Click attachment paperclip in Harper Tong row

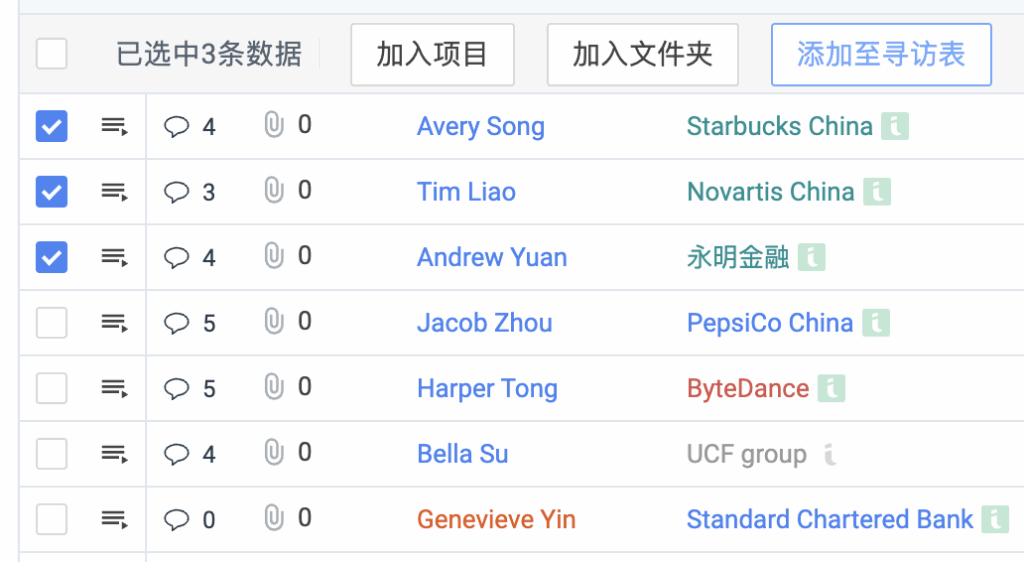(274, 387)
